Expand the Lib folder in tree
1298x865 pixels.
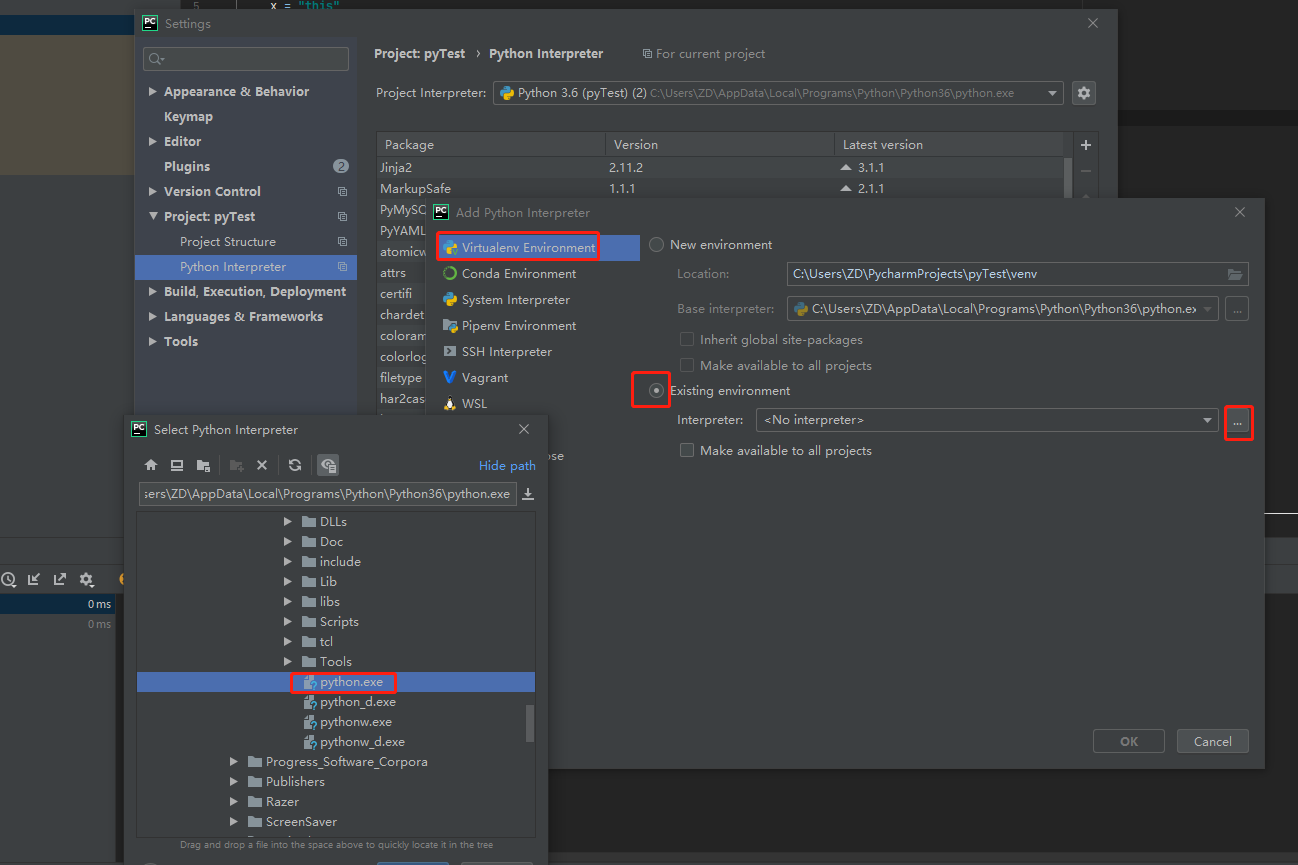point(287,582)
